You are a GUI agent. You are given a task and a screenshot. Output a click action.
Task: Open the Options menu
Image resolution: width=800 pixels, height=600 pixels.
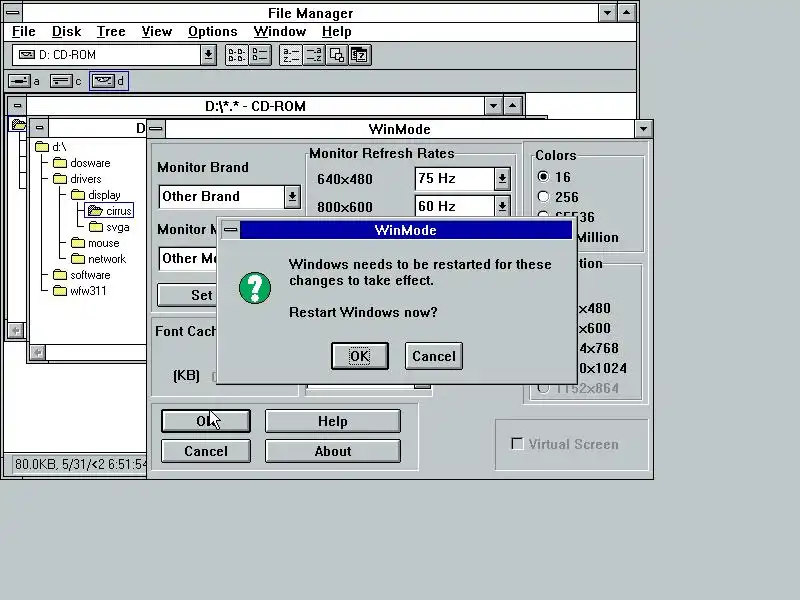pyautogui.click(x=213, y=32)
